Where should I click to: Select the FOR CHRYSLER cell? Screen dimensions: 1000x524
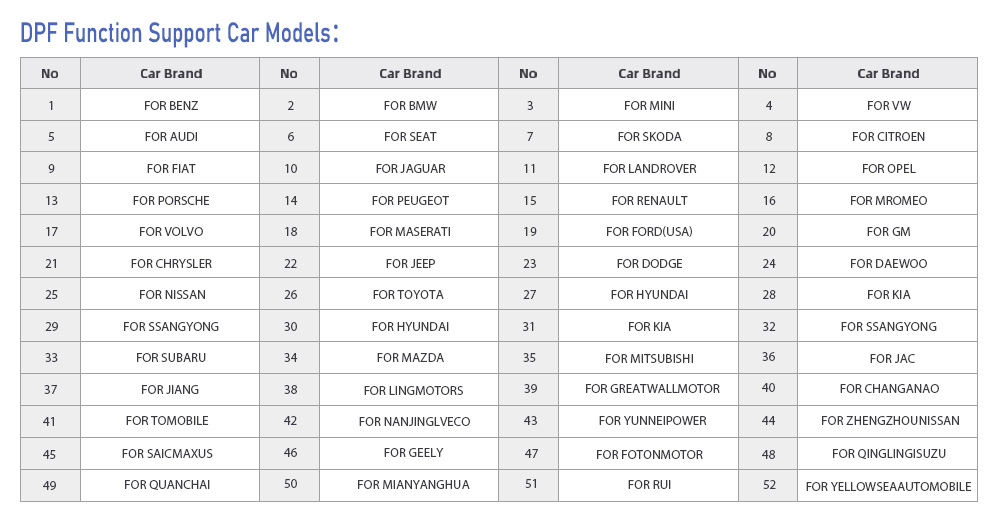171,264
